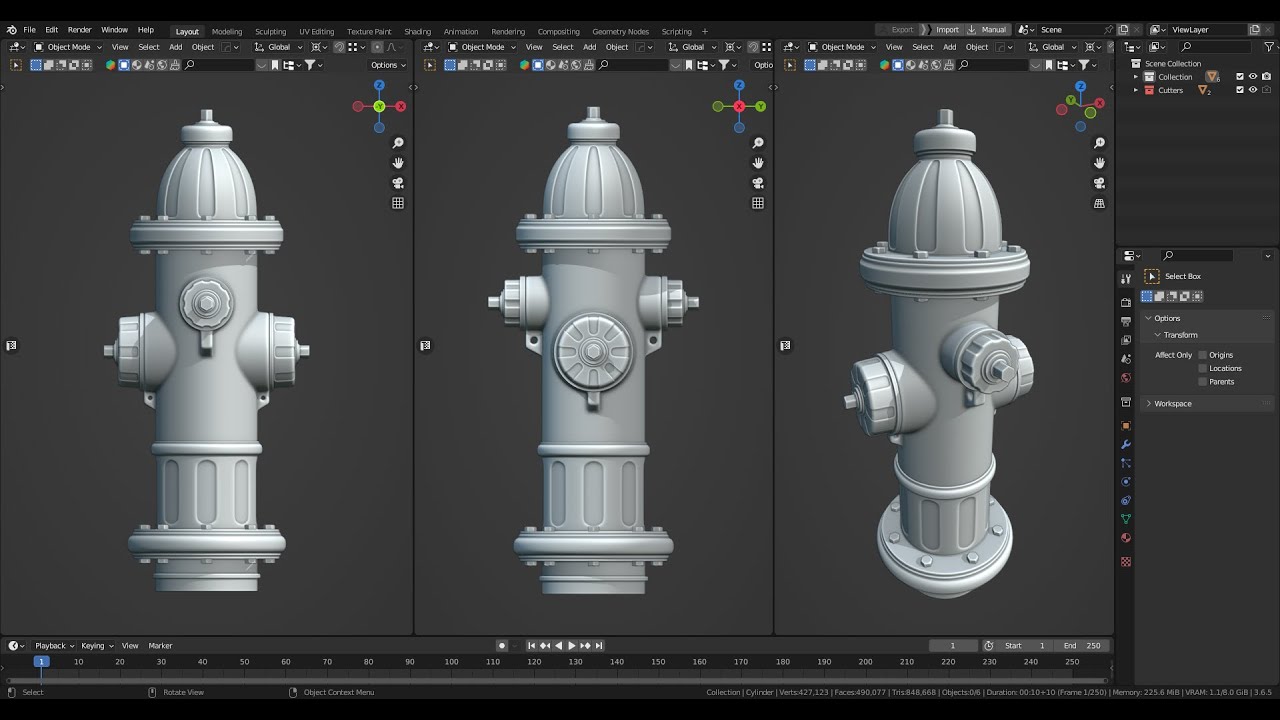
Task: Expand the Workspace panel
Action: pos(1148,403)
